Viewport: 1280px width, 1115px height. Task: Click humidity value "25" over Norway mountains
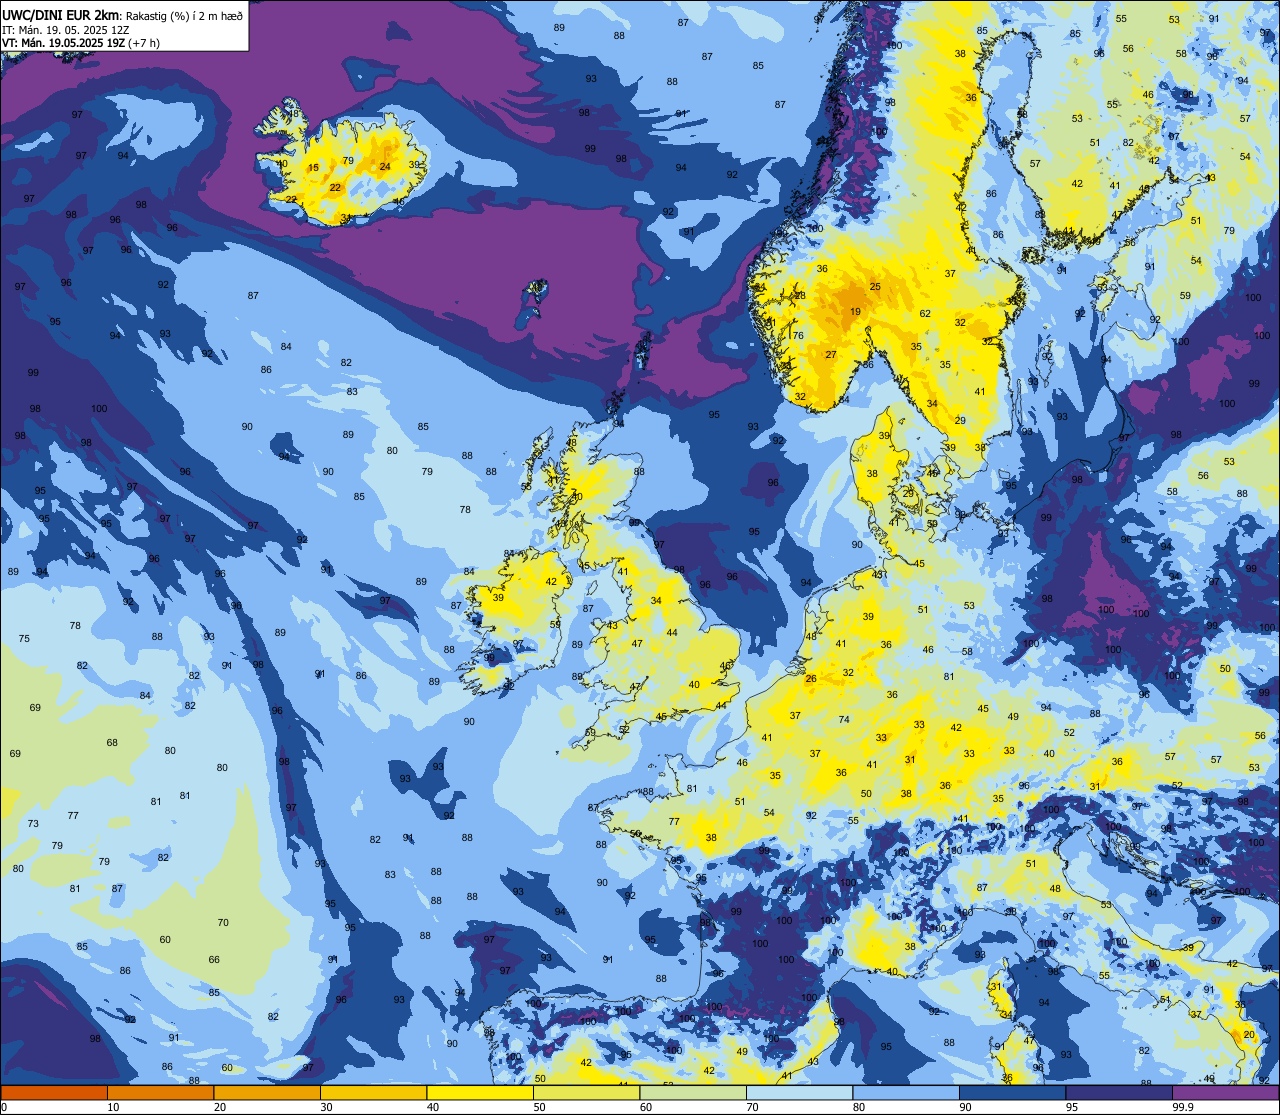875,287
